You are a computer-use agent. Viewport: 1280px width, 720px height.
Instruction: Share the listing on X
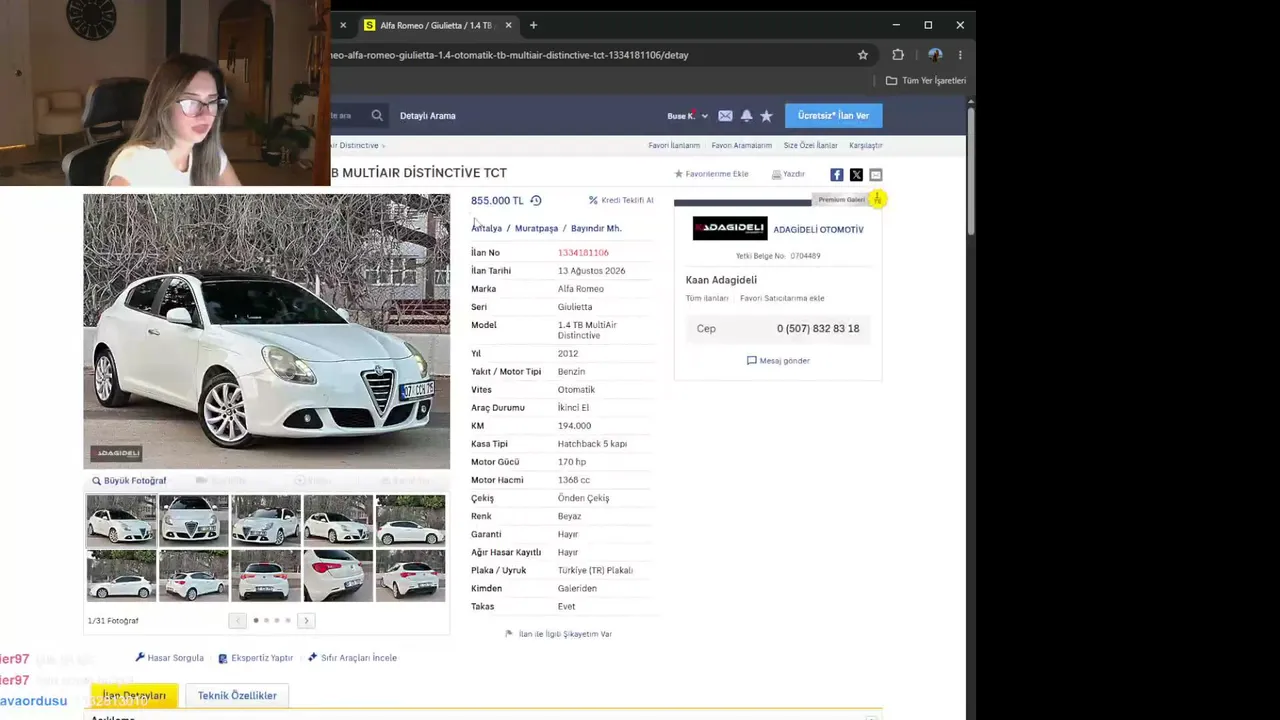coord(856,175)
